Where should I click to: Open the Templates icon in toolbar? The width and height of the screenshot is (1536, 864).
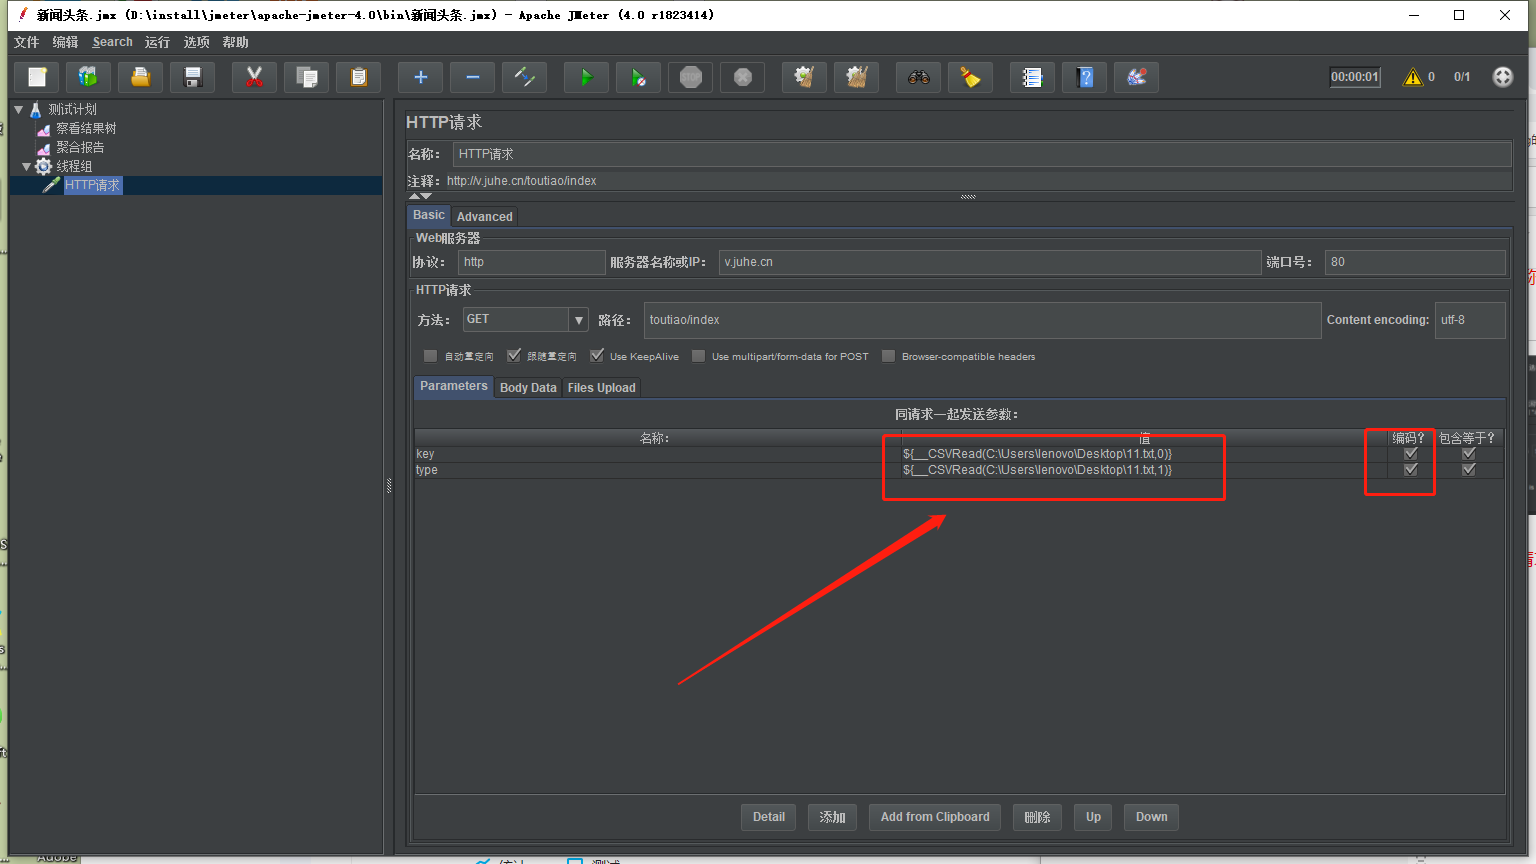click(x=88, y=77)
